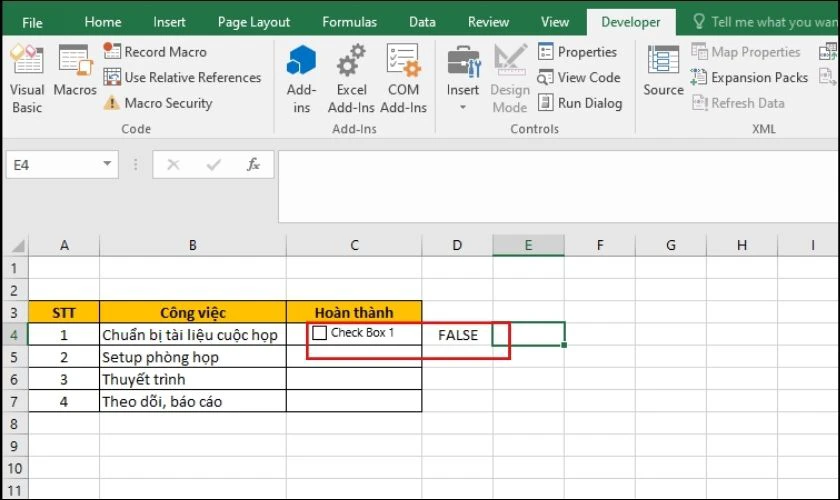Viewport: 840px width, 500px height.
Task: Select cell Setup phòng họp
Action: 193,357
